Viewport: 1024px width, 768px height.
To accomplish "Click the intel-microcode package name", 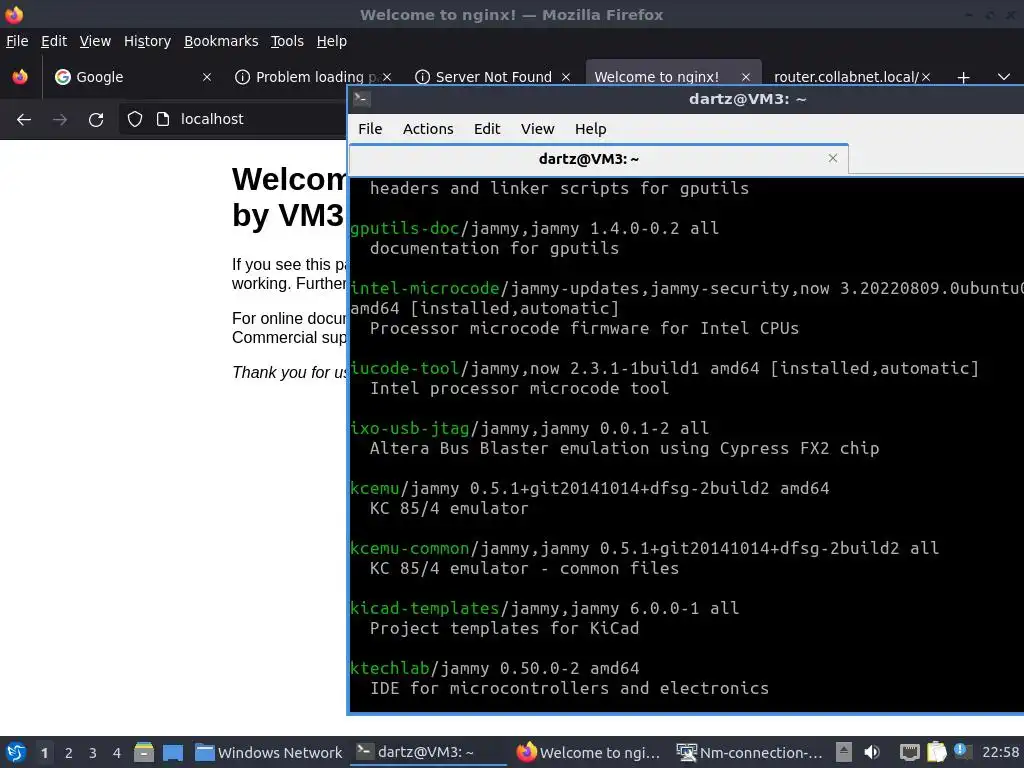I will point(424,288).
